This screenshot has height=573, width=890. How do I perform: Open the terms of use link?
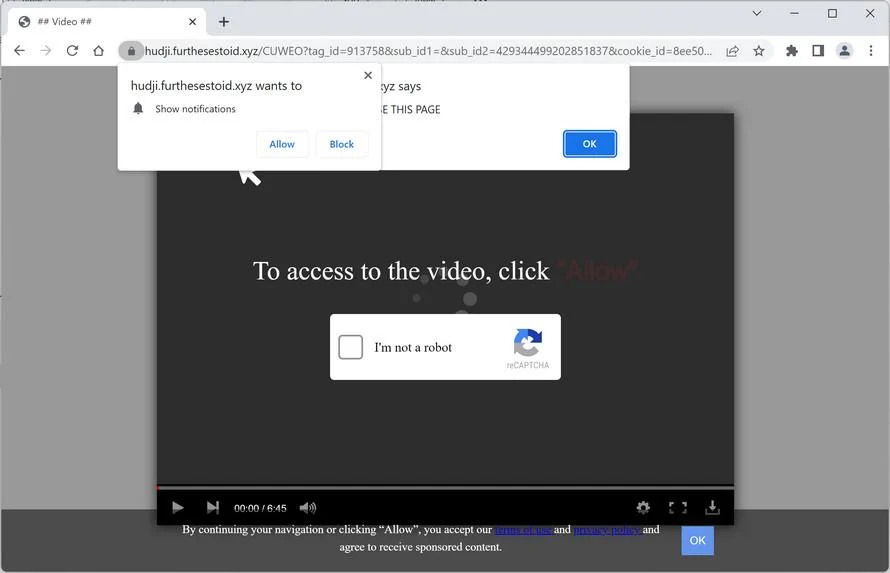coord(524,529)
